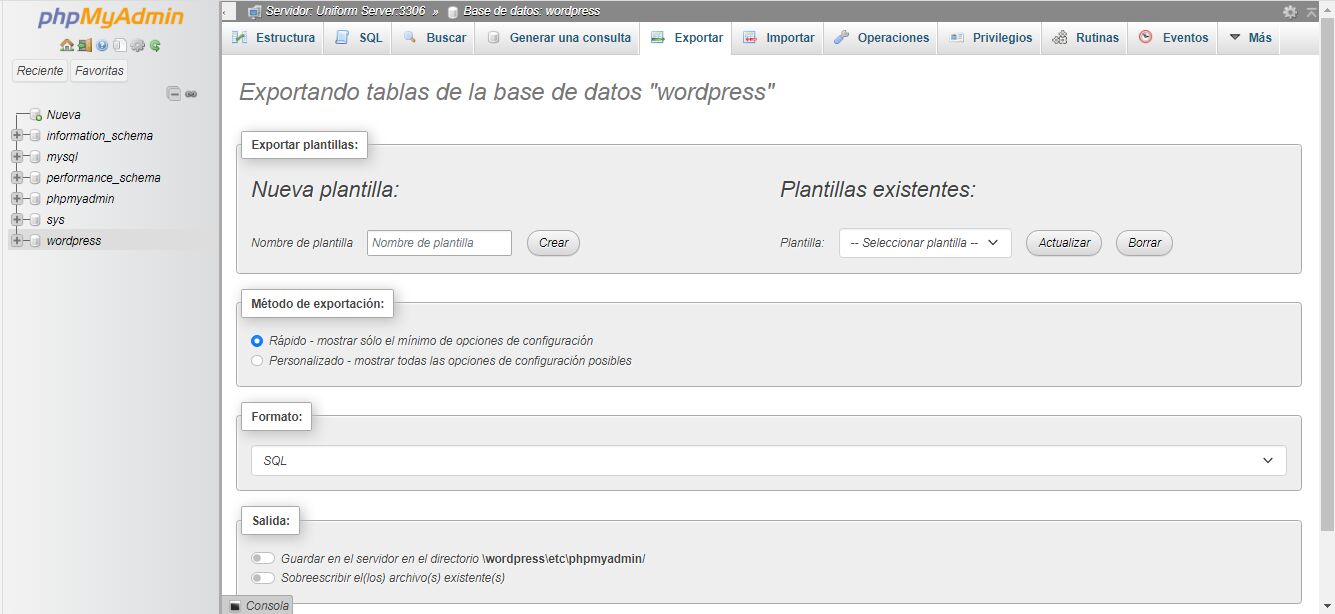Viewport: 1335px width, 614px height.
Task: Click the Borrar template button
Action: [1143, 242]
